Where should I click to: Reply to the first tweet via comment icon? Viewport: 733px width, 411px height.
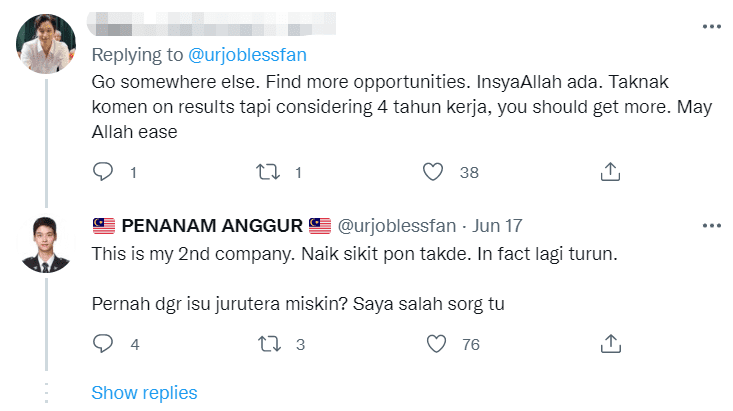click(103, 172)
